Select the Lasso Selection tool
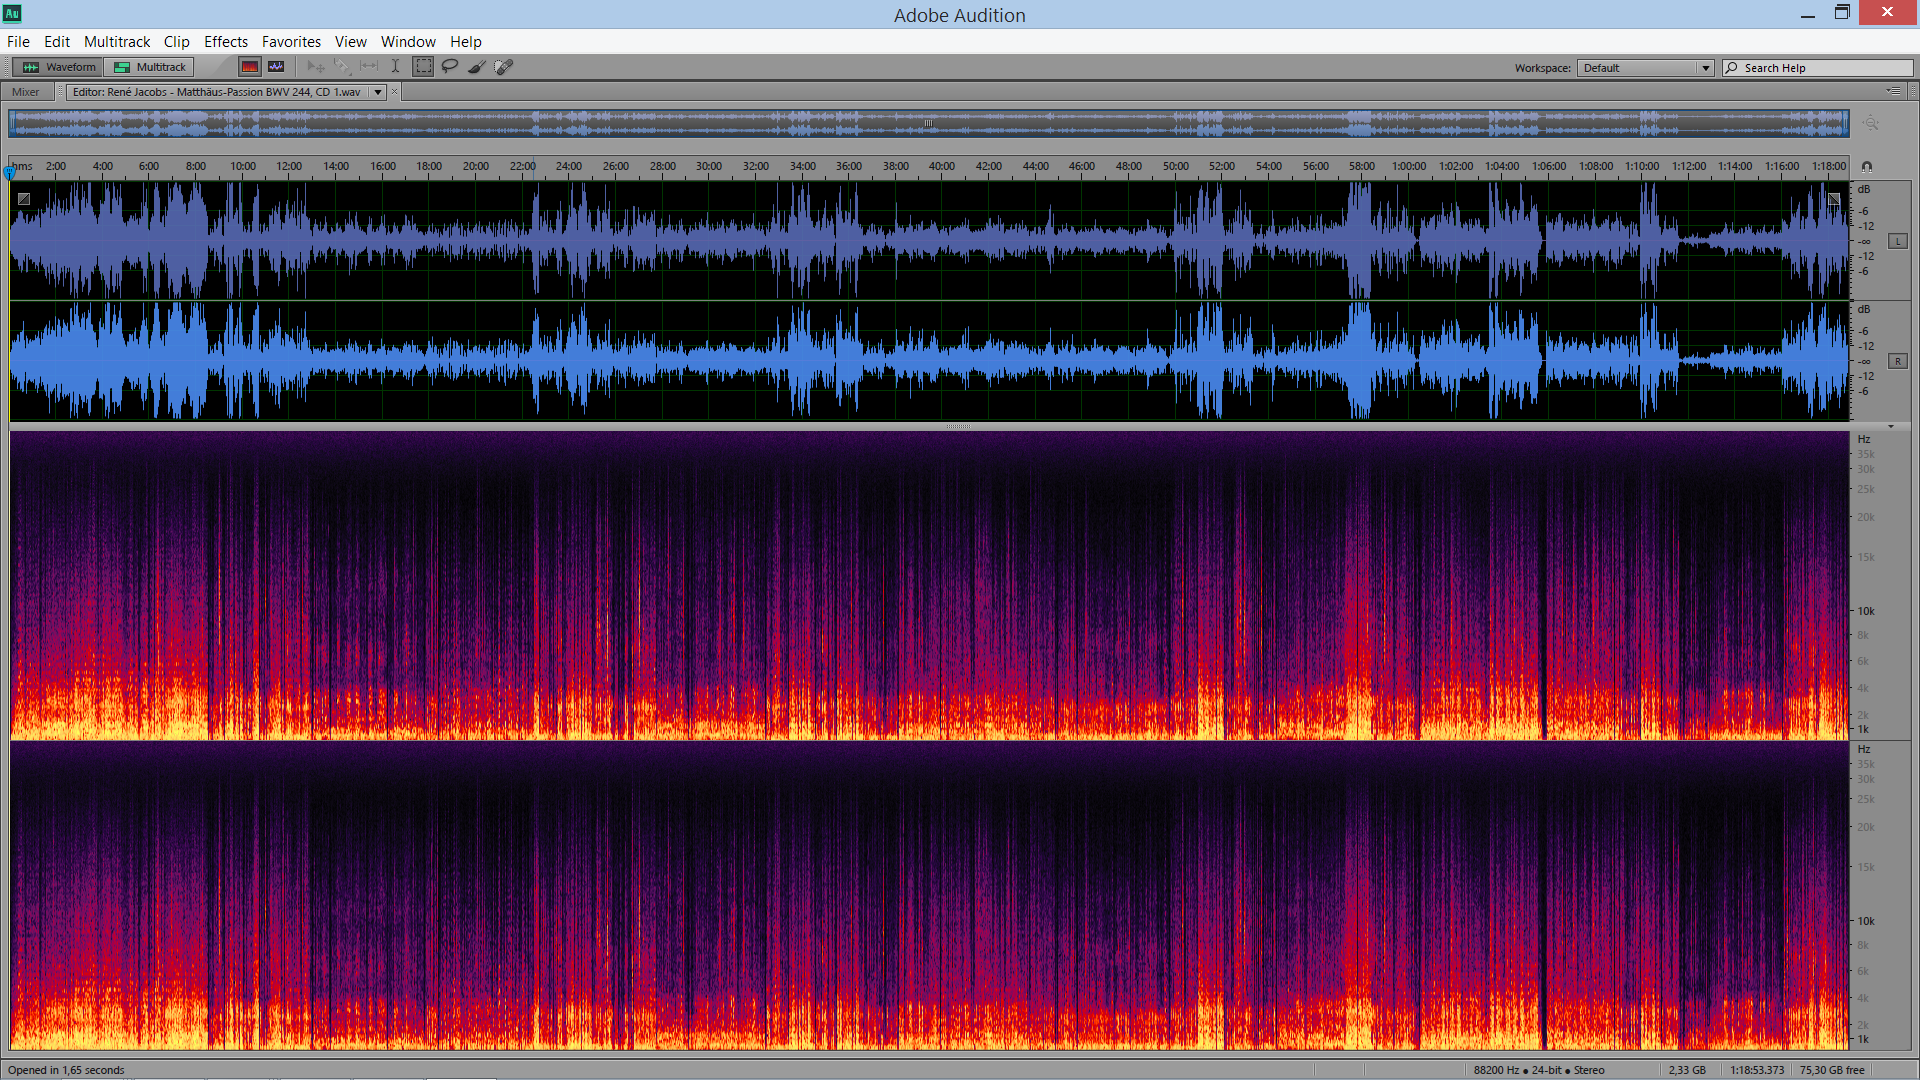Image resolution: width=1920 pixels, height=1080 pixels. pos(450,67)
